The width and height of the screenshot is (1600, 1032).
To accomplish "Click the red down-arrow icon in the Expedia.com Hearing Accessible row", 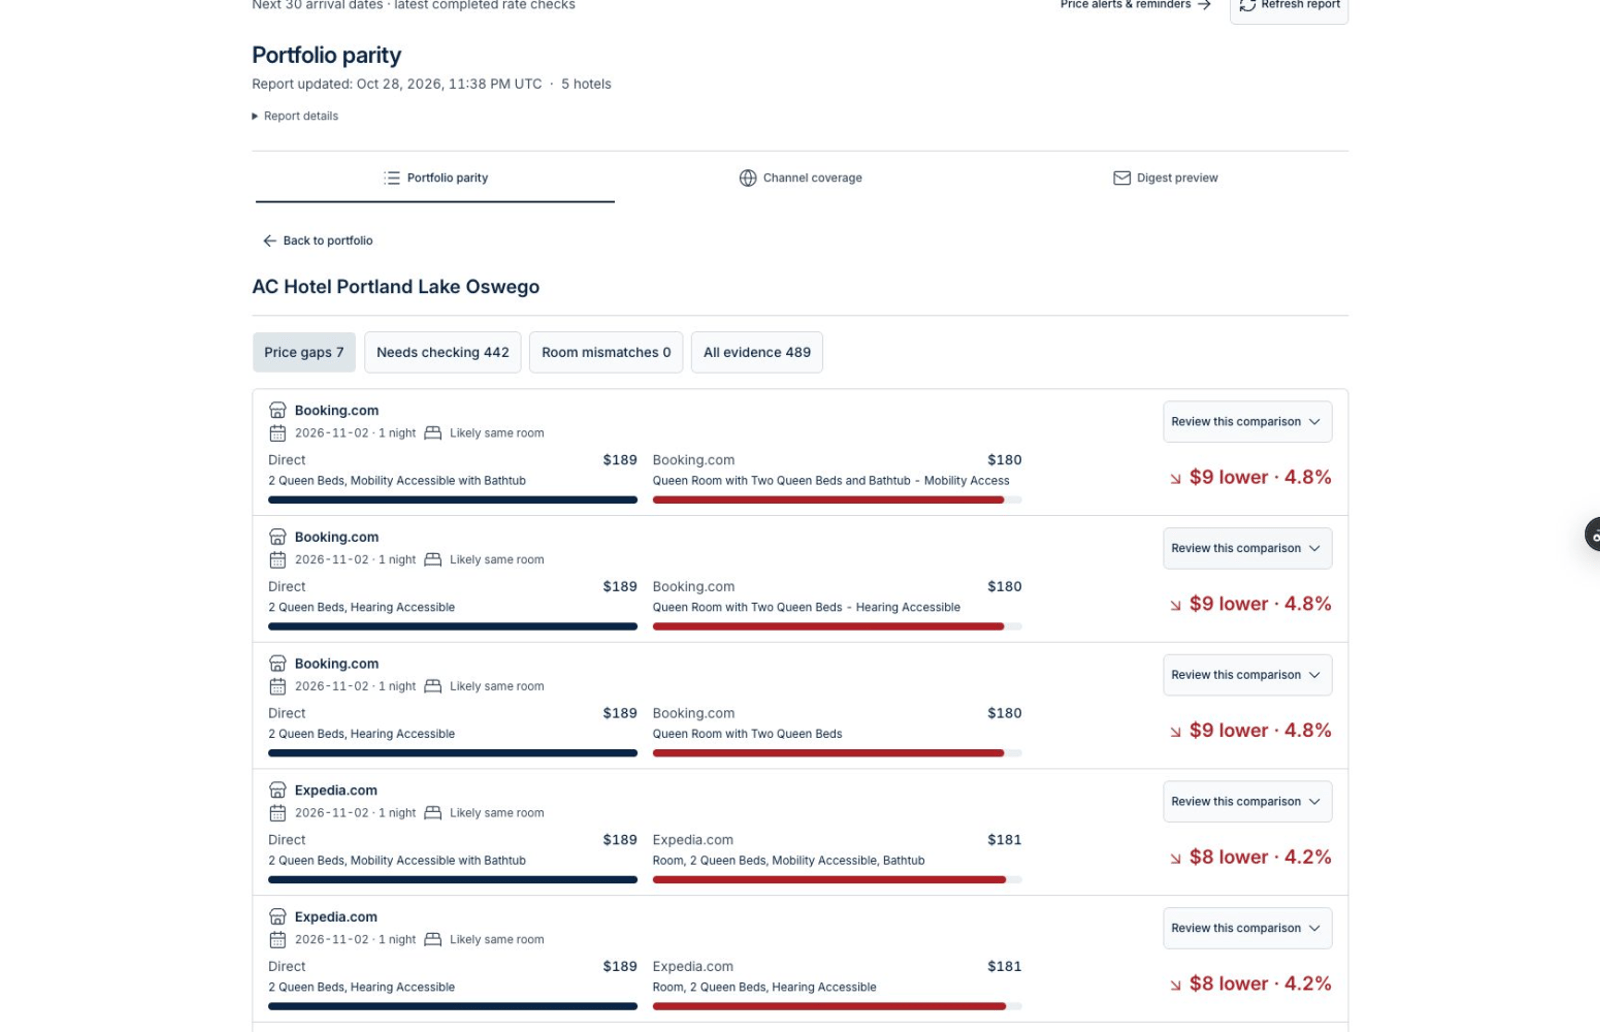I will coord(1176,985).
